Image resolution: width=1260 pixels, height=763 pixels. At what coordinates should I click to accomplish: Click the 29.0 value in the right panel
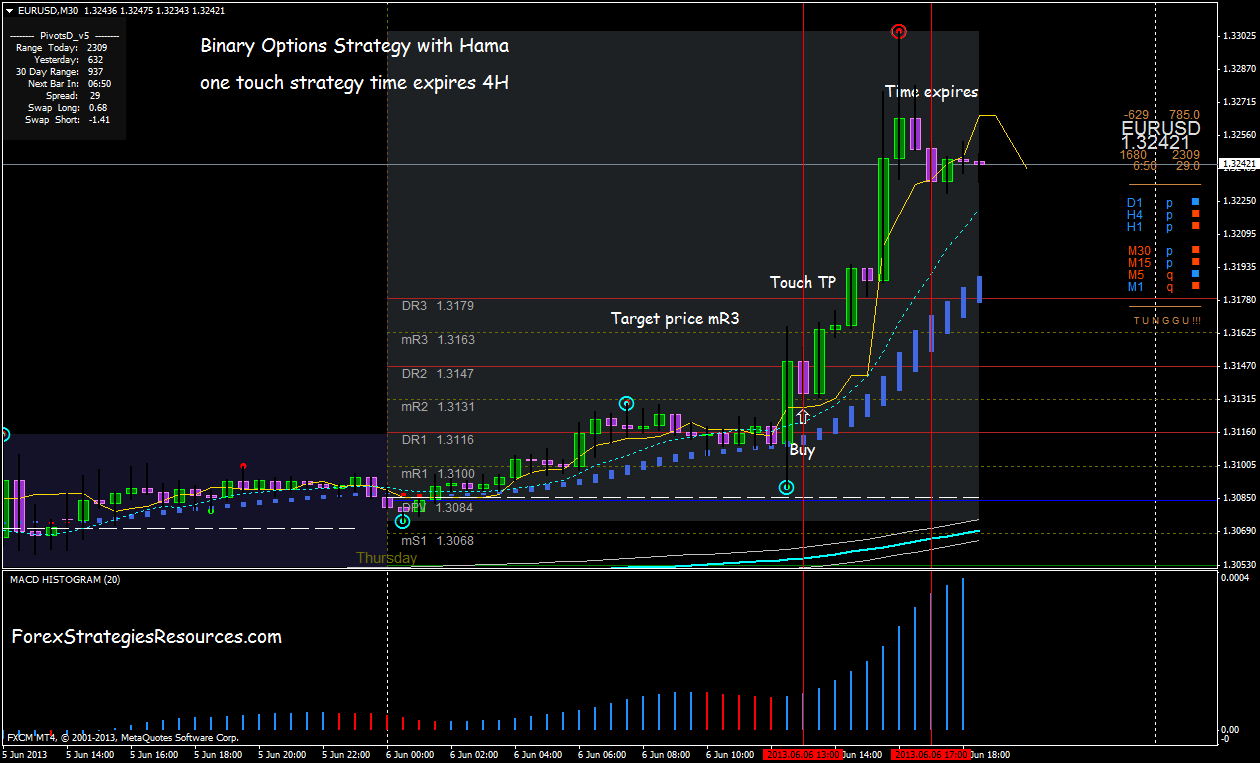pos(1187,166)
